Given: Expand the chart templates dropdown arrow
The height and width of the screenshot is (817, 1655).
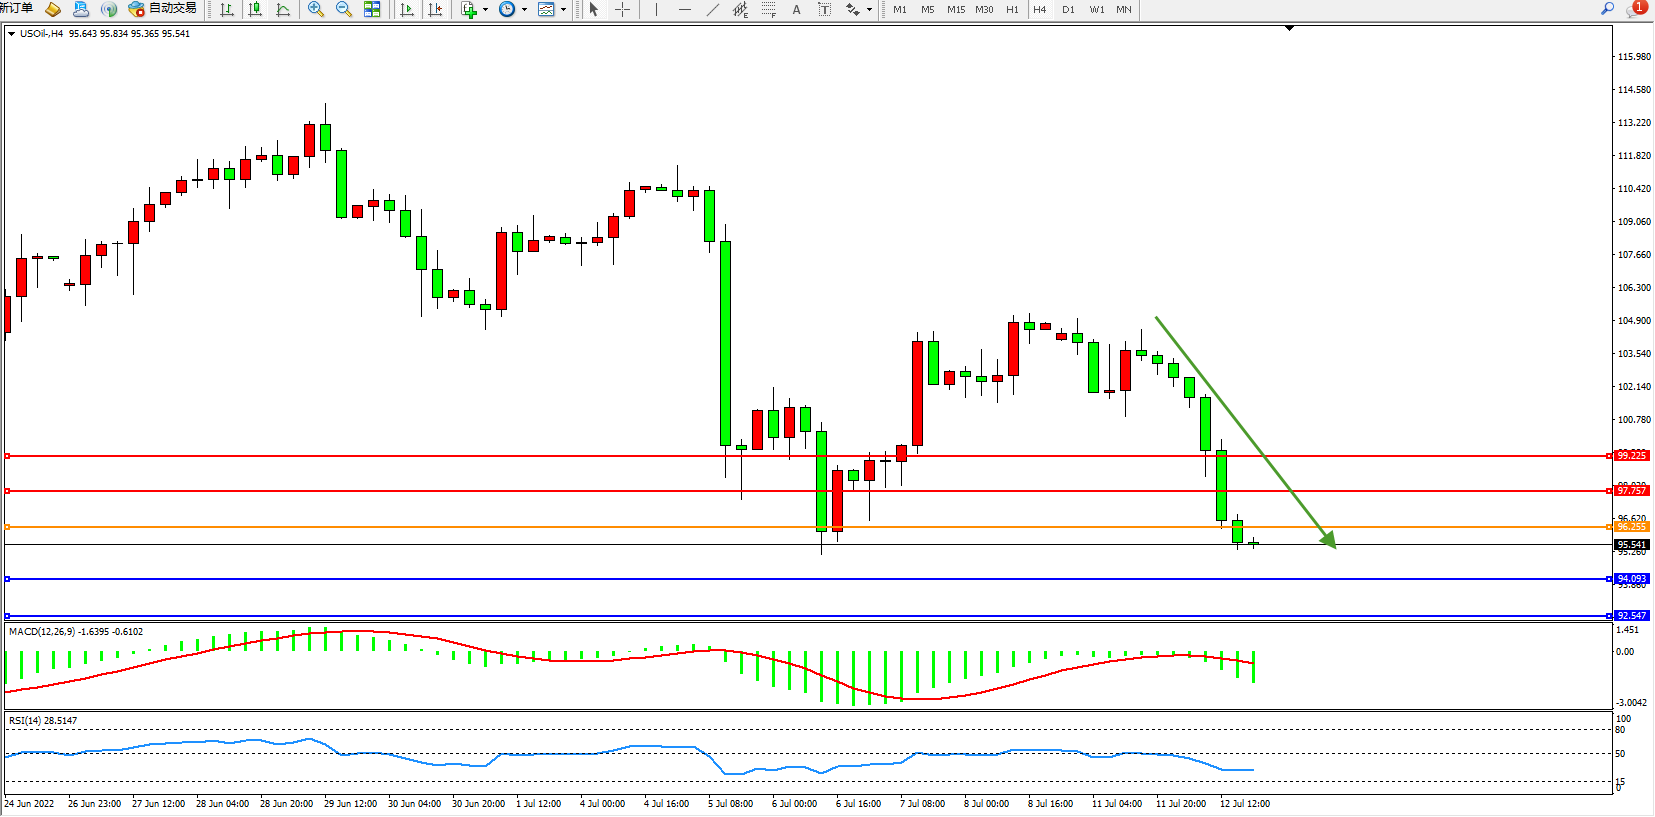Looking at the screenshot, I should [564, 9].
